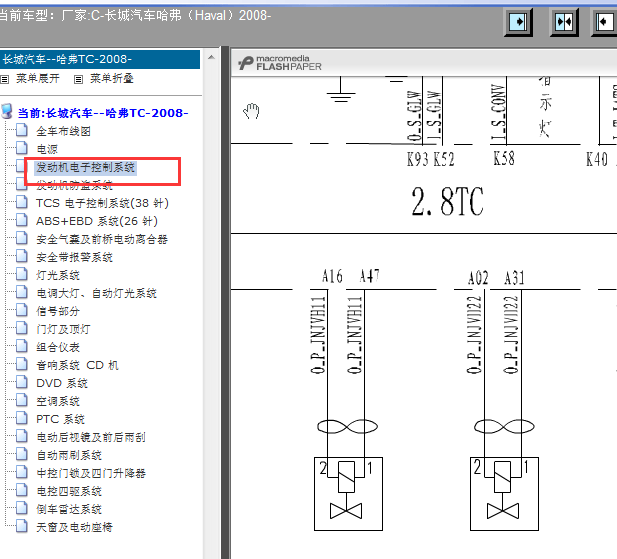
Task: Open 安全带报警系统 diagram
Action: (x=74, y=257)
